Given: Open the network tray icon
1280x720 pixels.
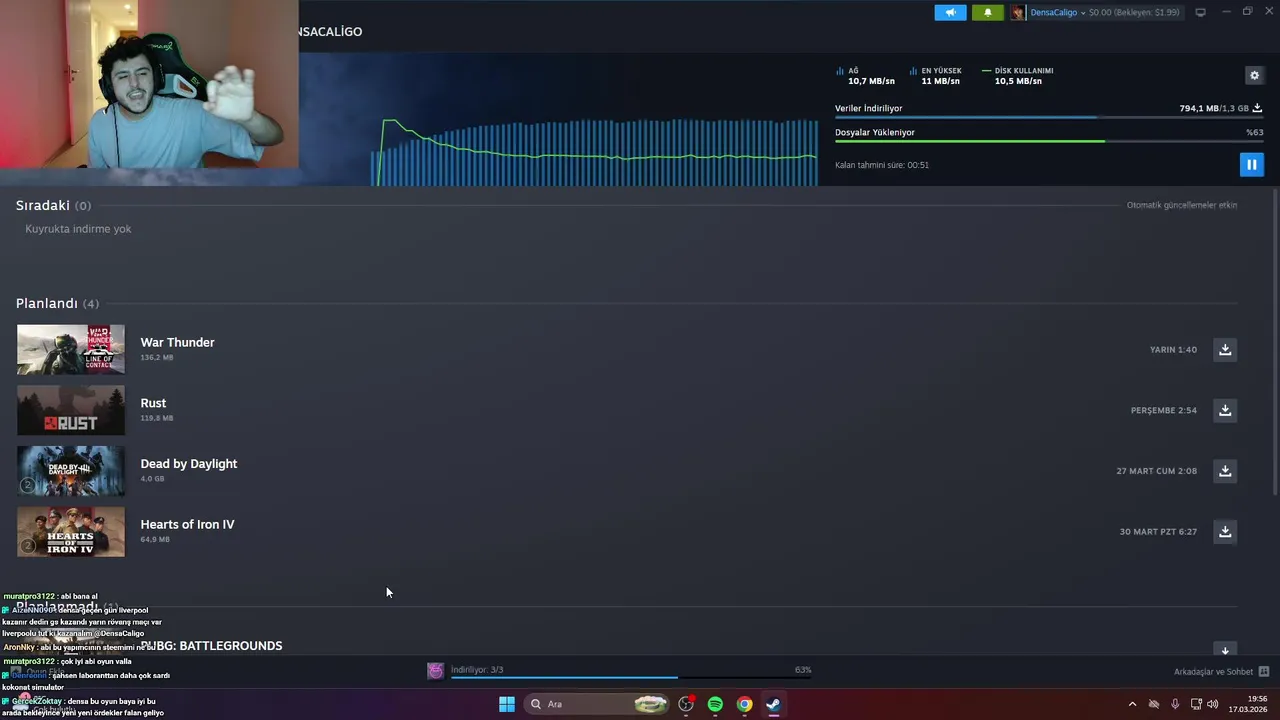Looking at the screenshot, I should pos(1196,704).
